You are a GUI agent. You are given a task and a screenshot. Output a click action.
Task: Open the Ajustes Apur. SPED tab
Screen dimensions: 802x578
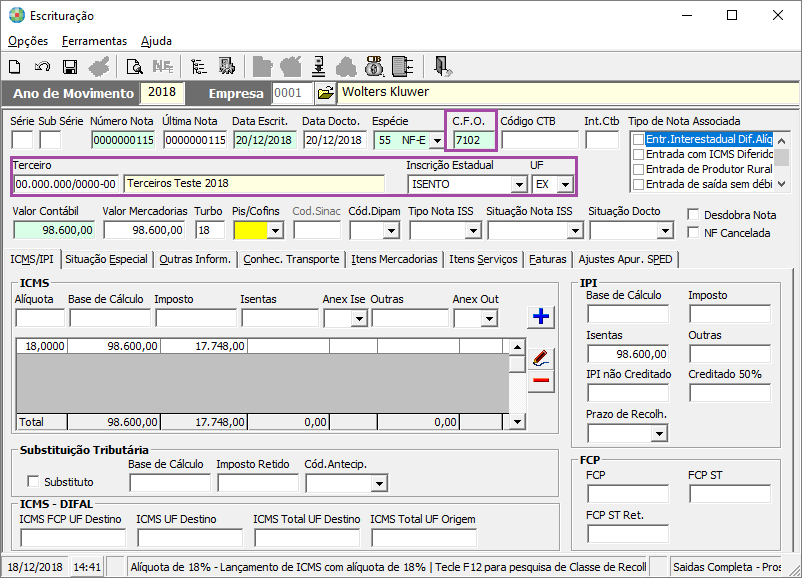tap(626, 259)
